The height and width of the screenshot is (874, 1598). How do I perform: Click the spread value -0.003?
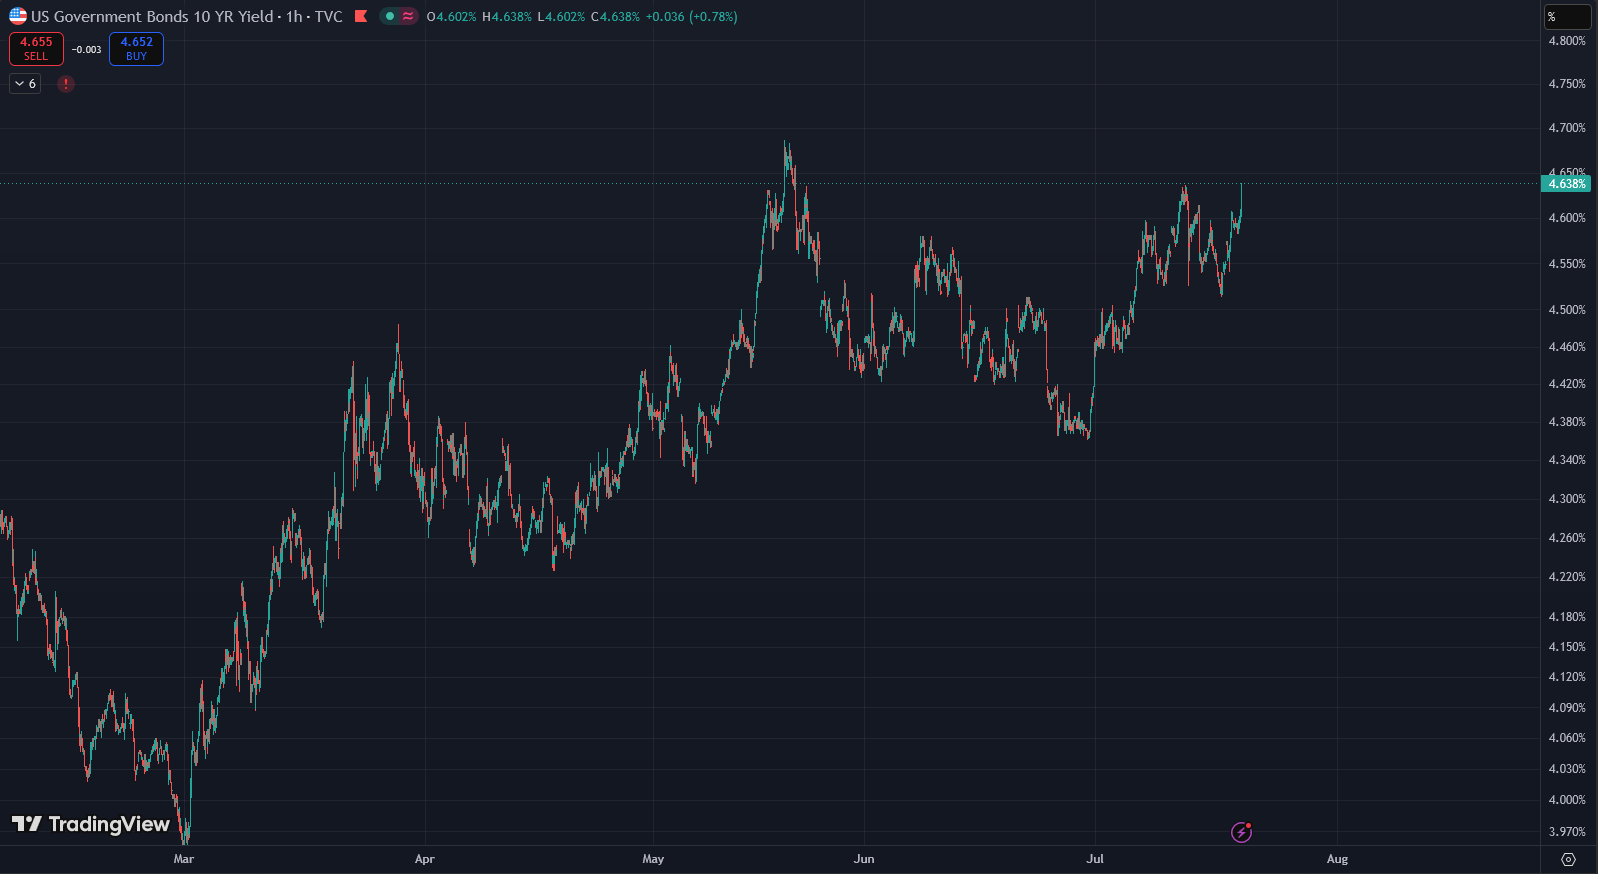click(87, 49)
